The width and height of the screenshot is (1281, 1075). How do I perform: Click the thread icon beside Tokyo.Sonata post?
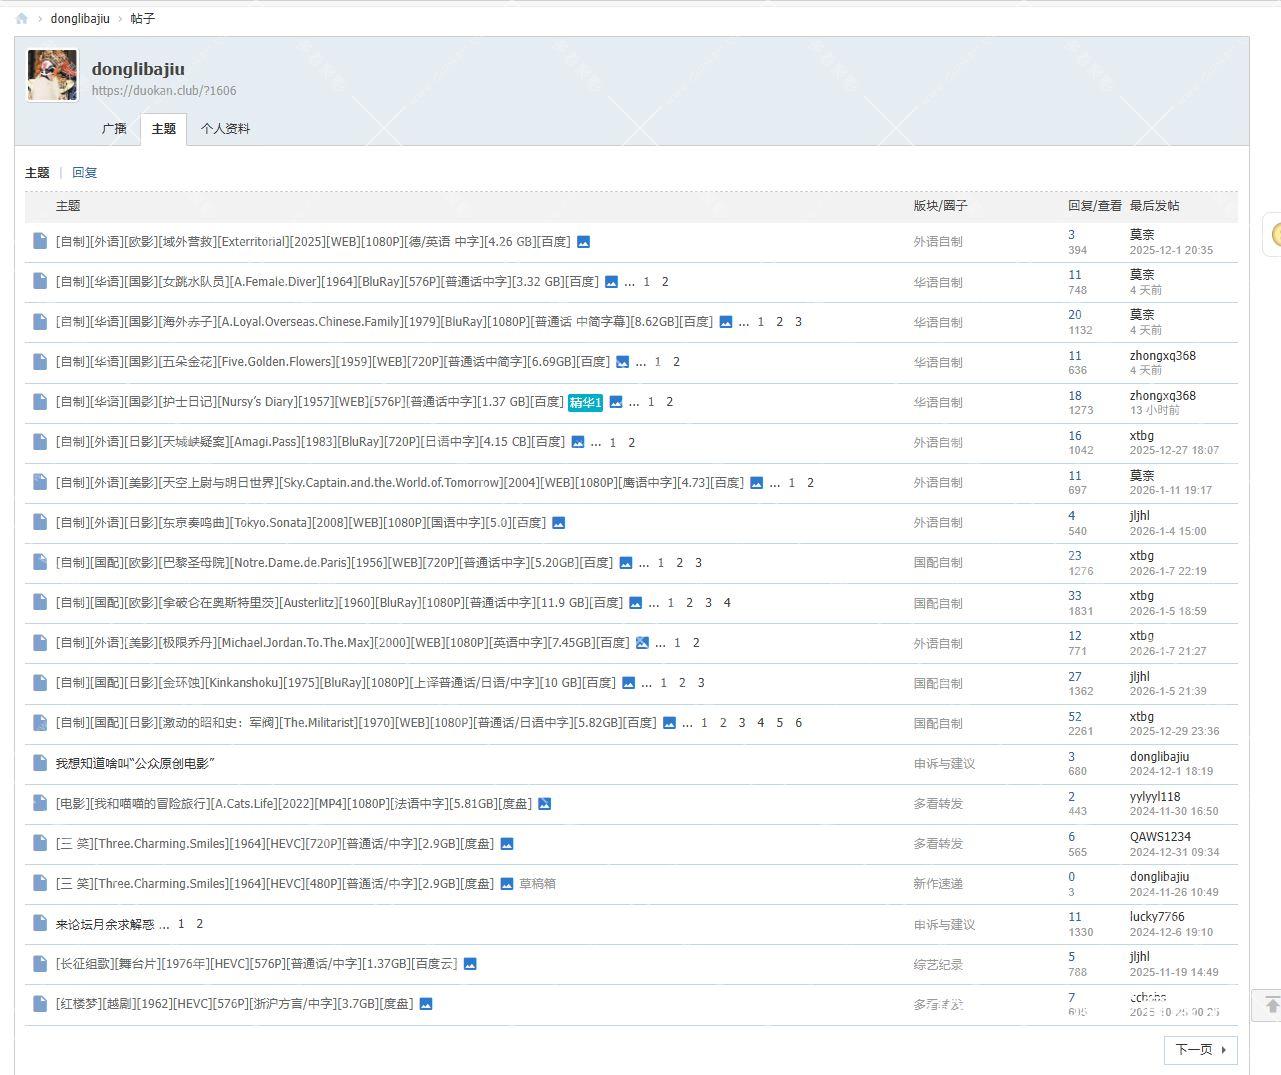click(40, 522)
